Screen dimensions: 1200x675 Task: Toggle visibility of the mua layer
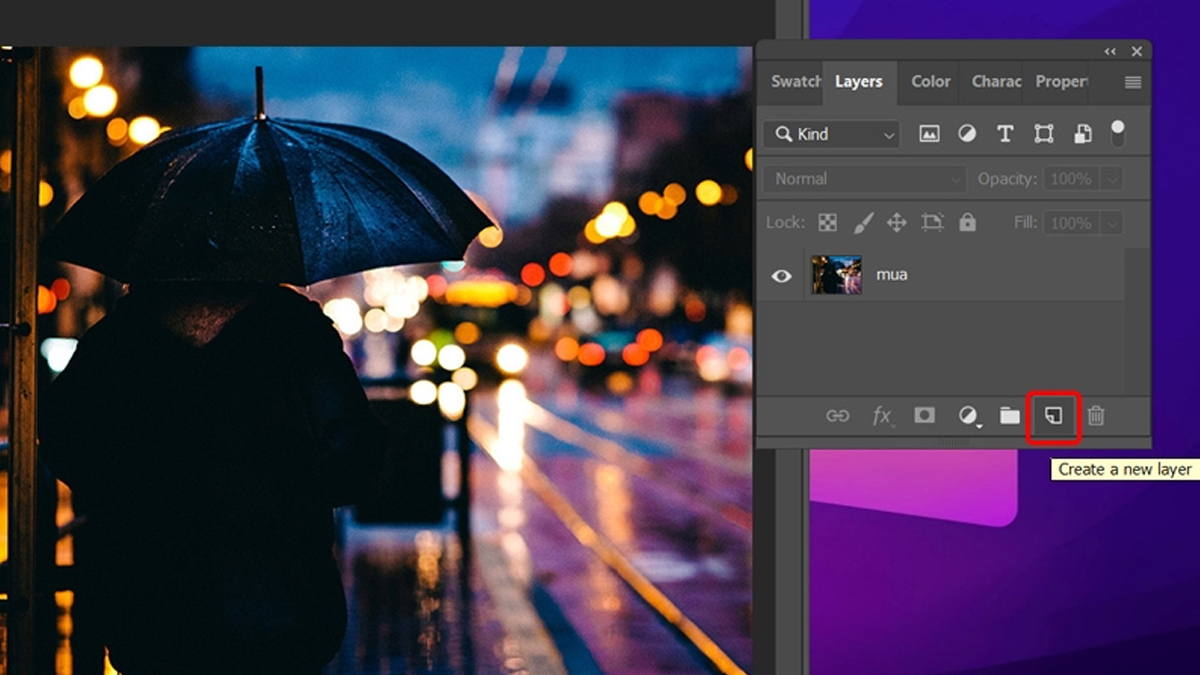781,275
